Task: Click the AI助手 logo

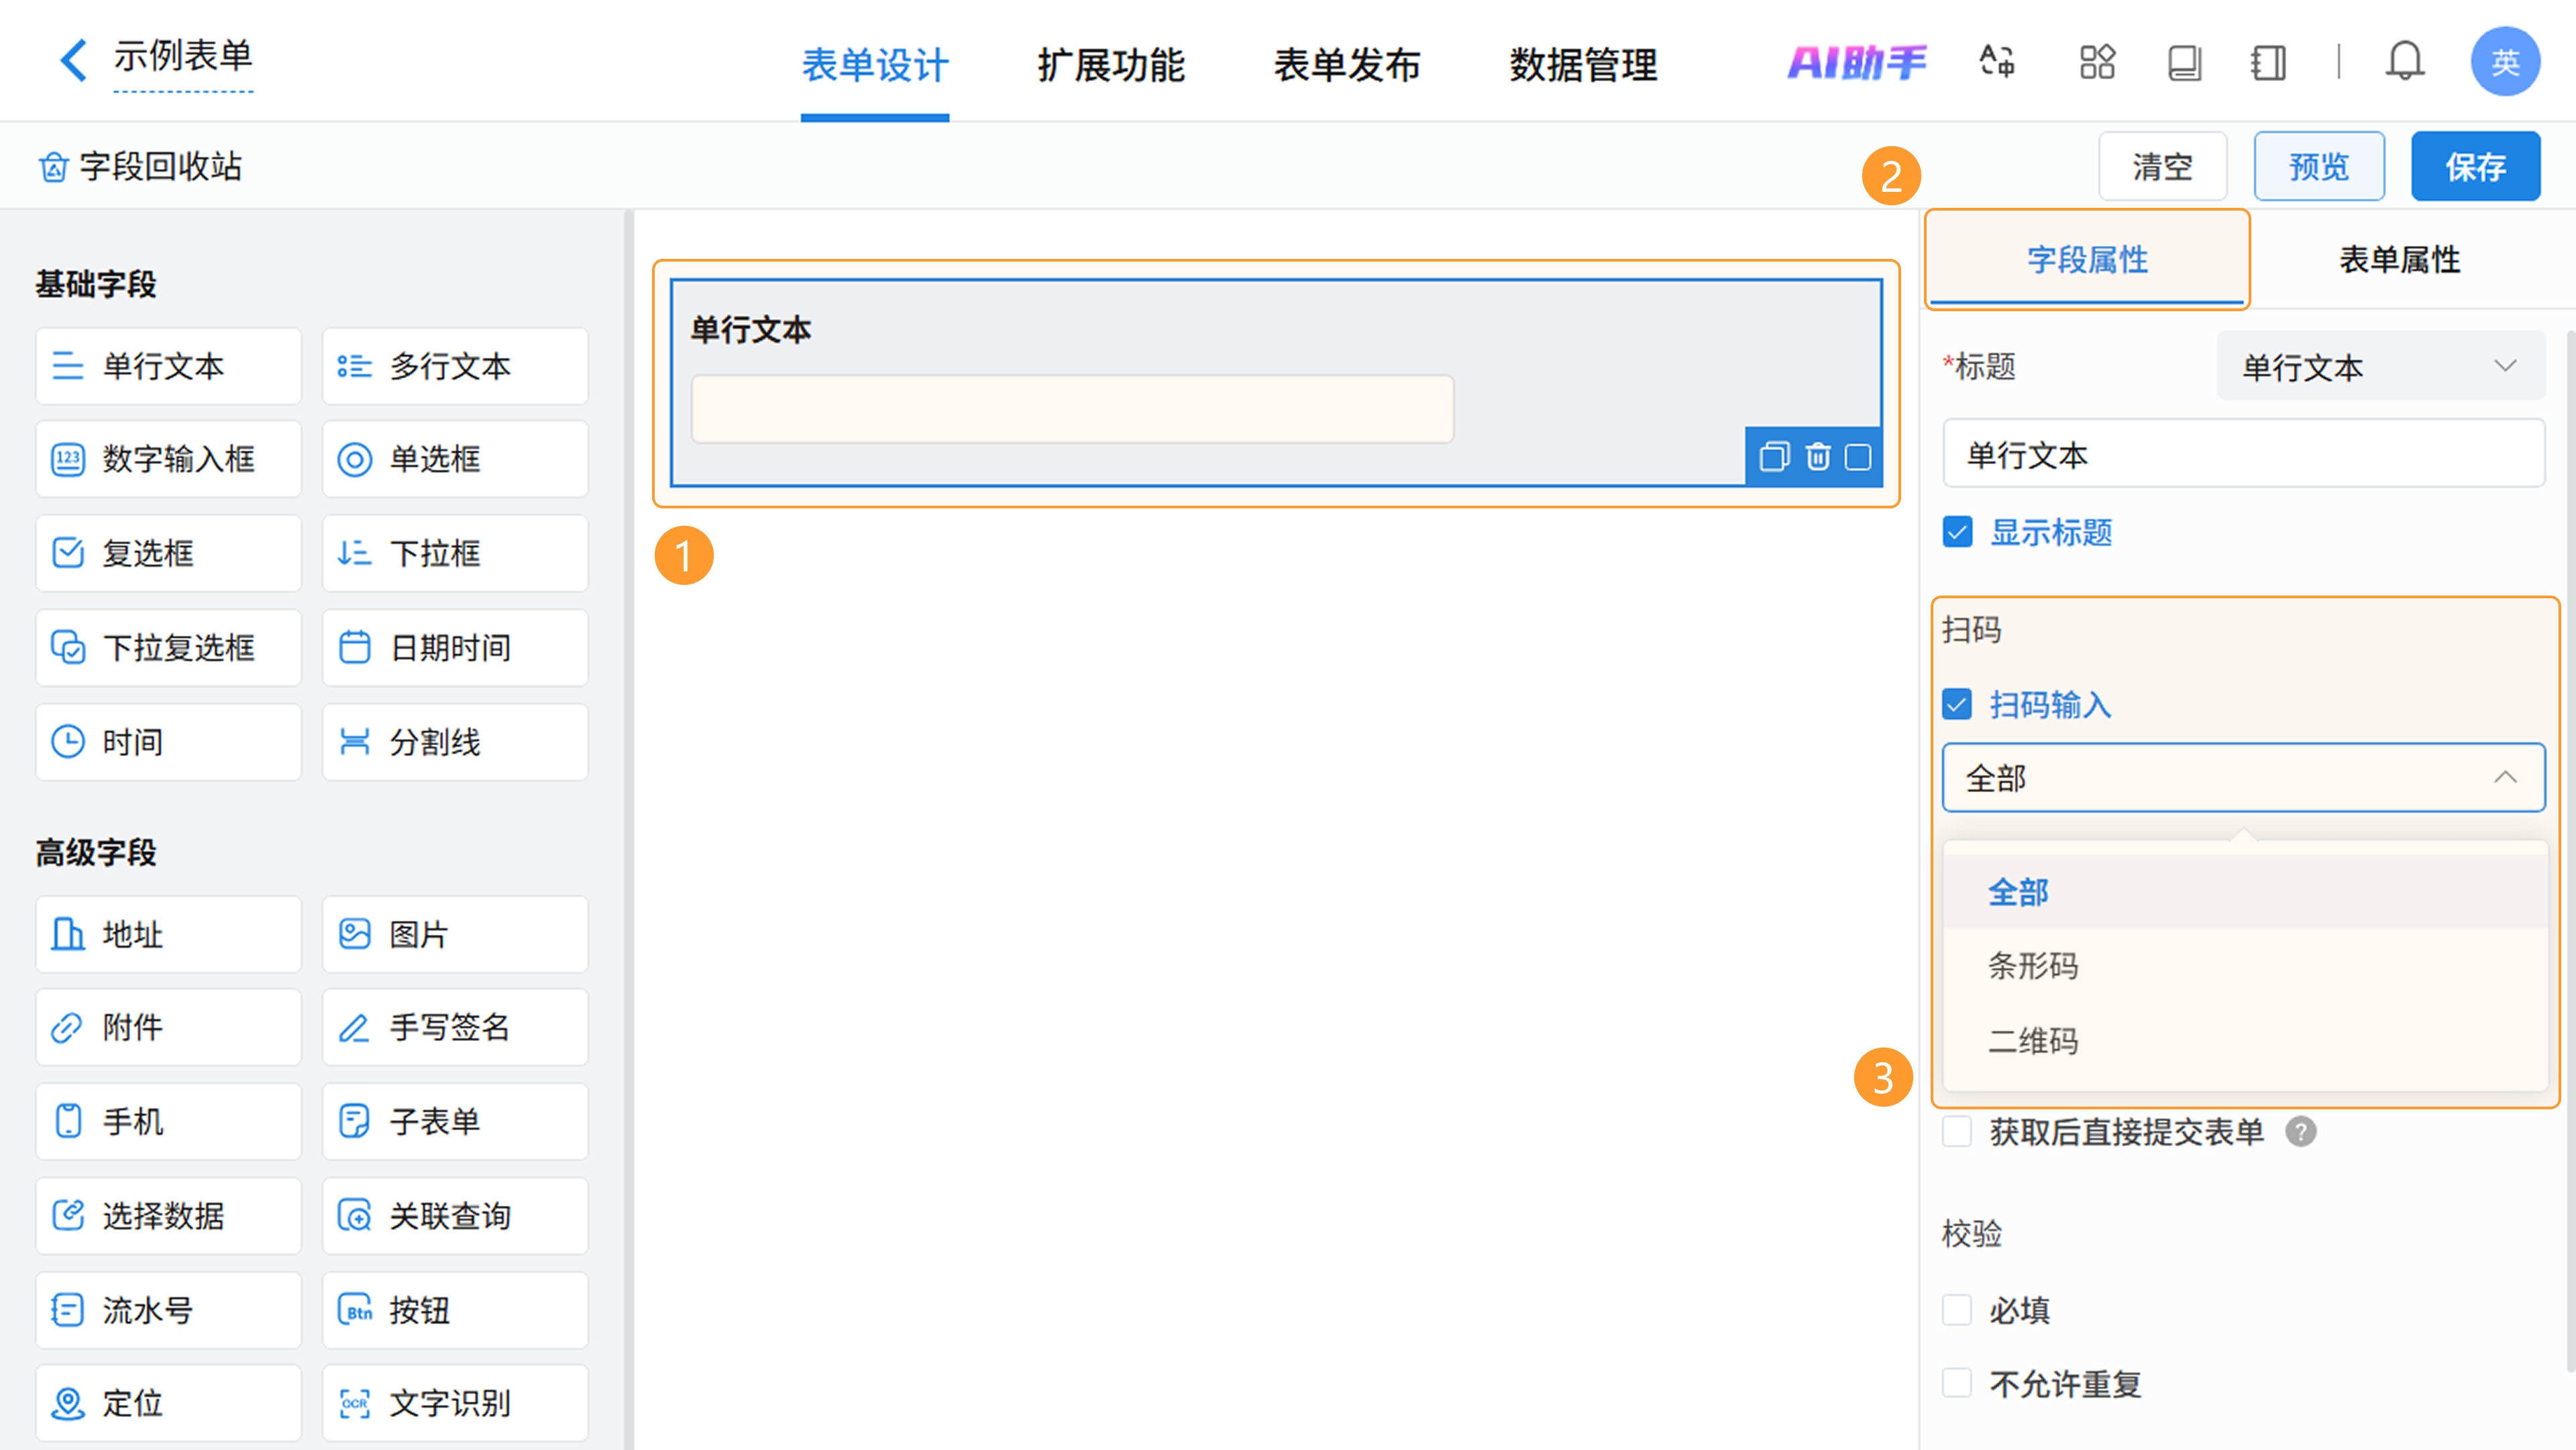Action: [x=1856, y=62]
